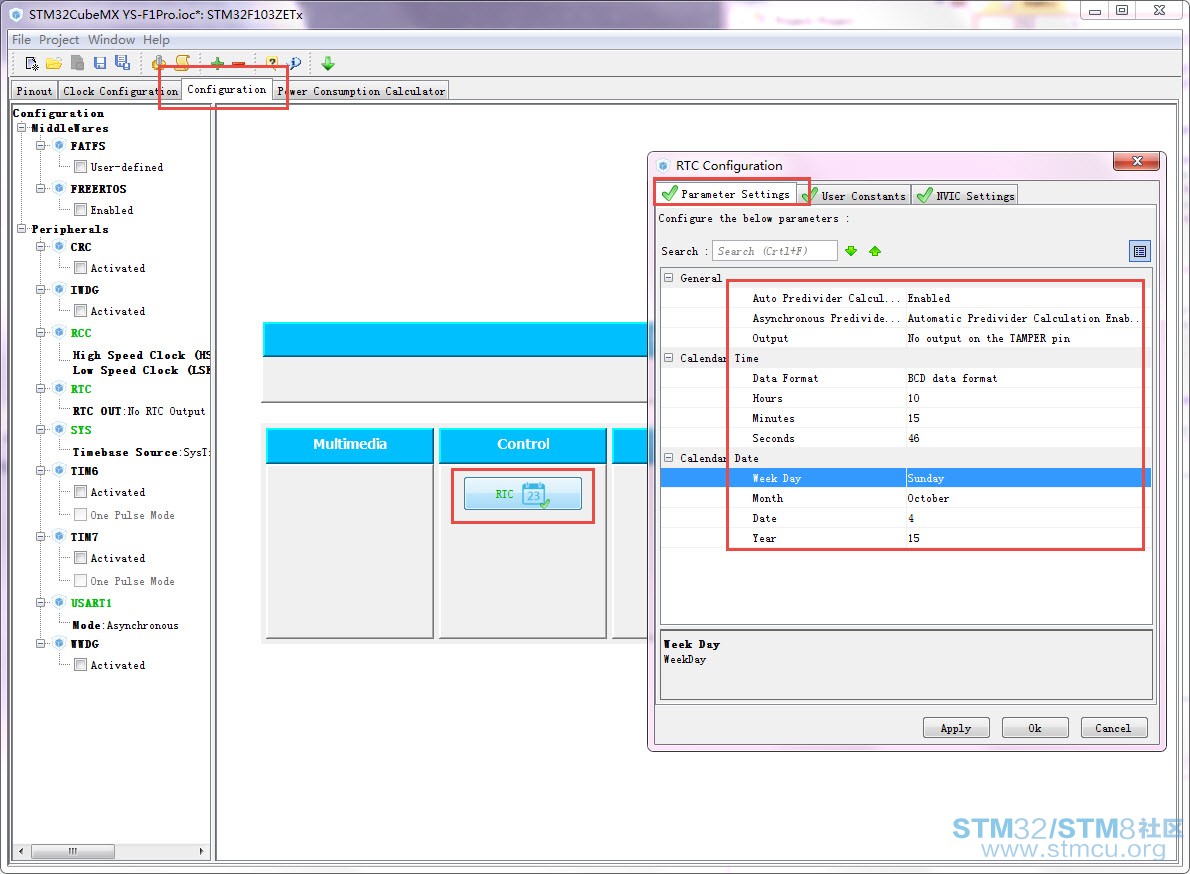Collapse the WWDG tree node
Screen dimensions: 1190x874
pyautogui.click(x=41, y=643)
